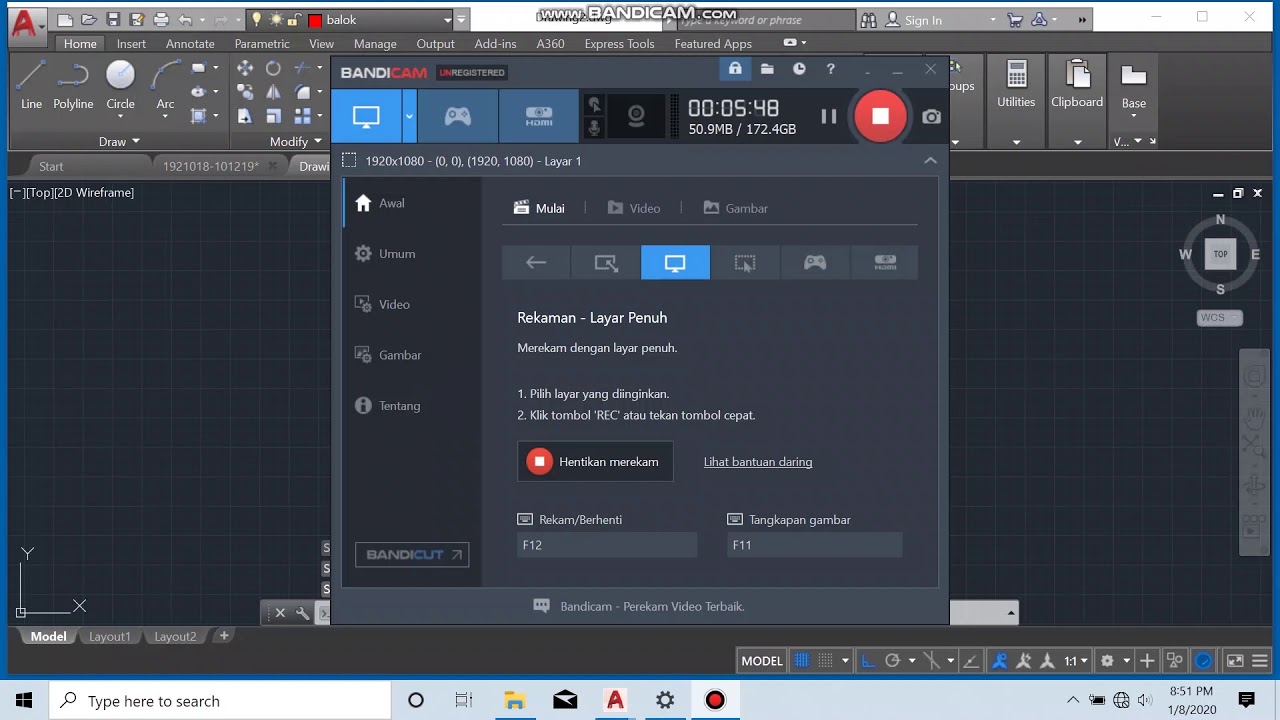This screenshot has height=720, width=1280.
Task: Open Bandicam output folder icon
Action: (767, 69)
